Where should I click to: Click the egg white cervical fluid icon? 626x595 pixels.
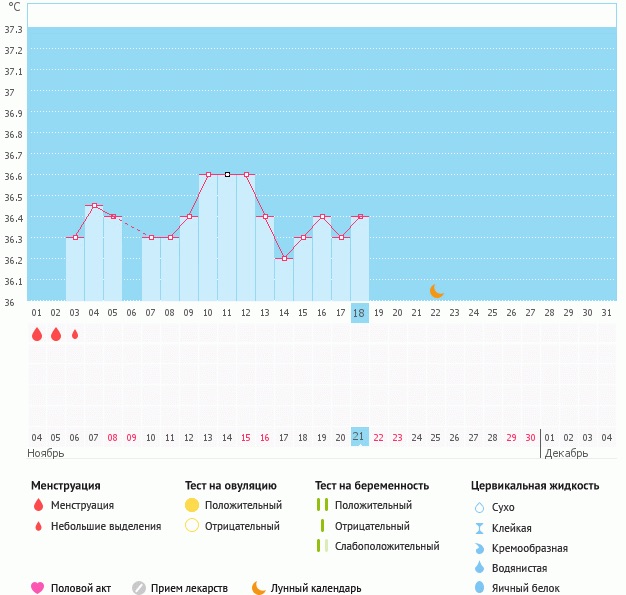[478, 588]
